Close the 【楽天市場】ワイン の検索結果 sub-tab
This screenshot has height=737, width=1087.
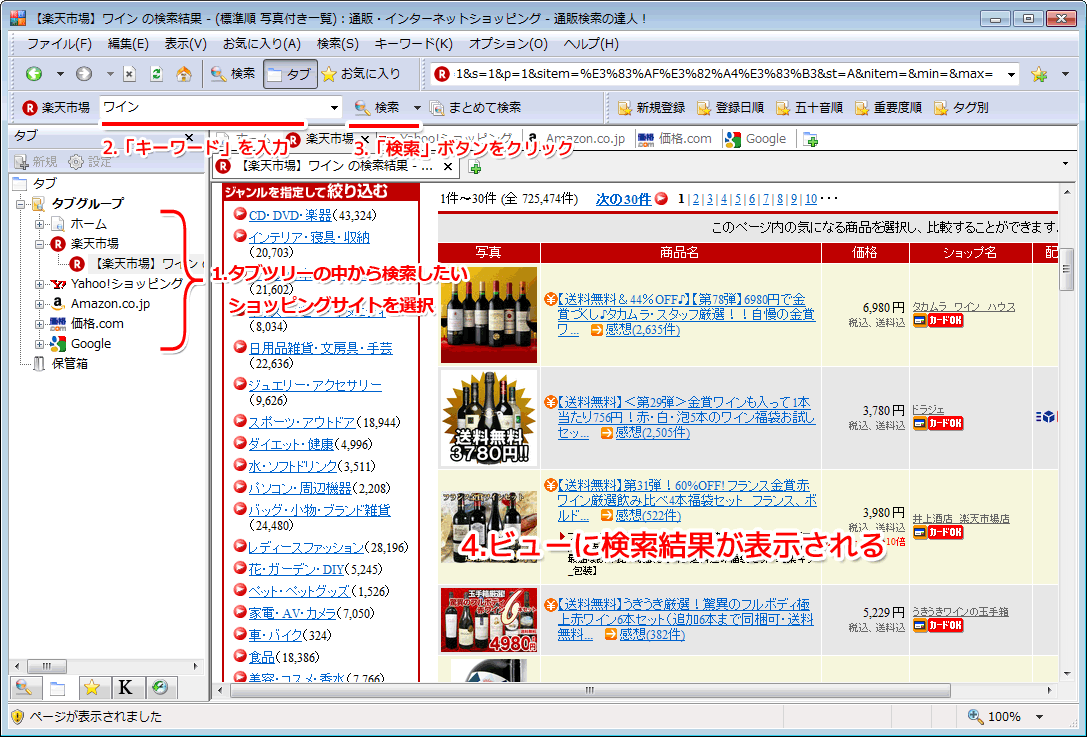click(x=448, y=166)
